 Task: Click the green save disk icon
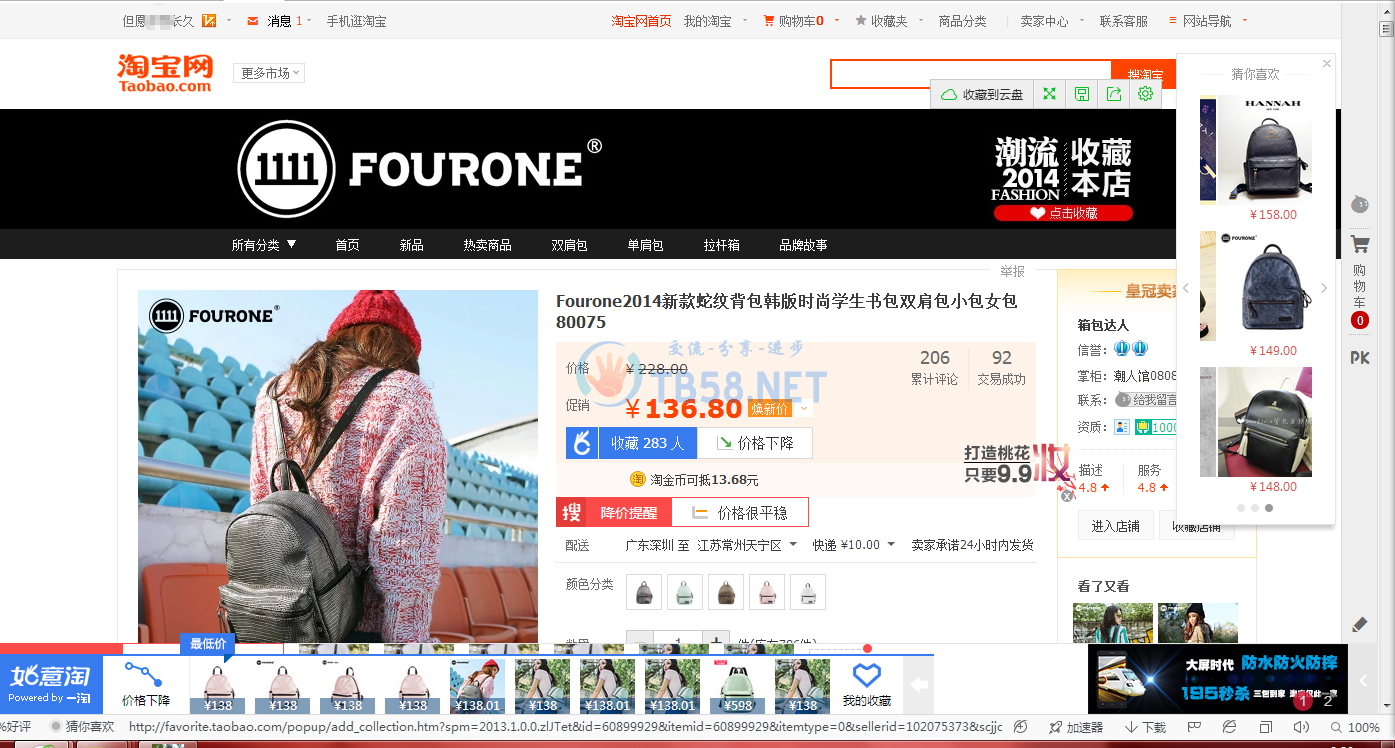pyautogui.click(x=1081, y=94)
